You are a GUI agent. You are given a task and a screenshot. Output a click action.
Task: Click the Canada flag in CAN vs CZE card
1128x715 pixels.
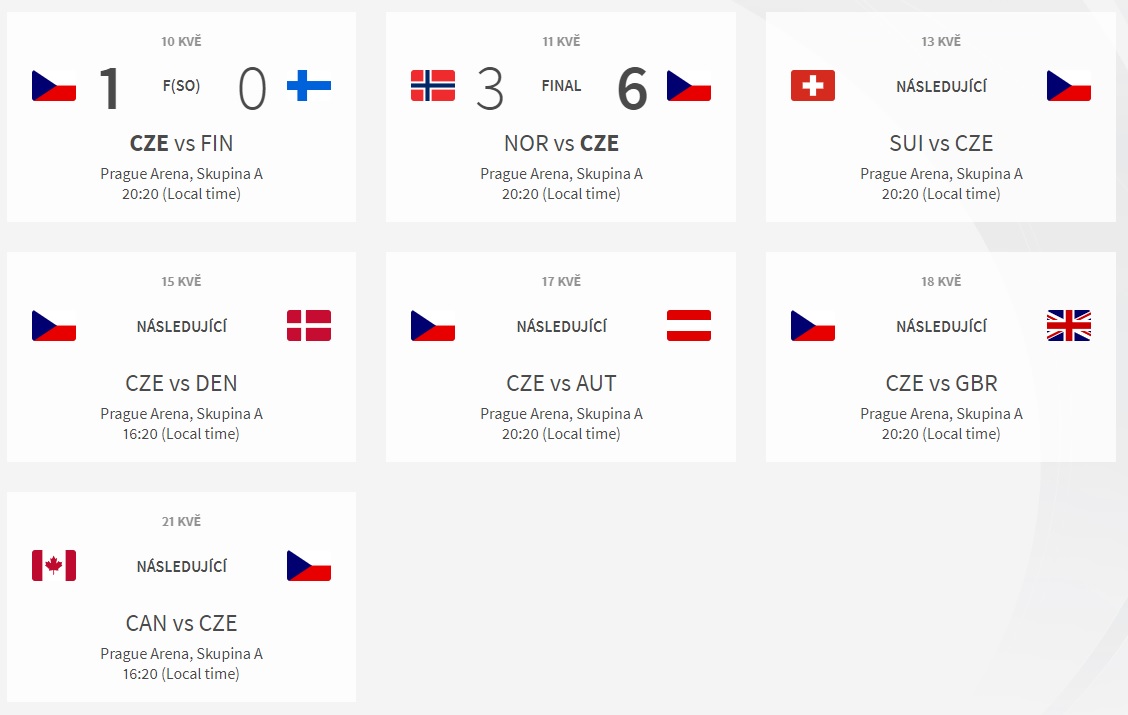pos(54,565)
